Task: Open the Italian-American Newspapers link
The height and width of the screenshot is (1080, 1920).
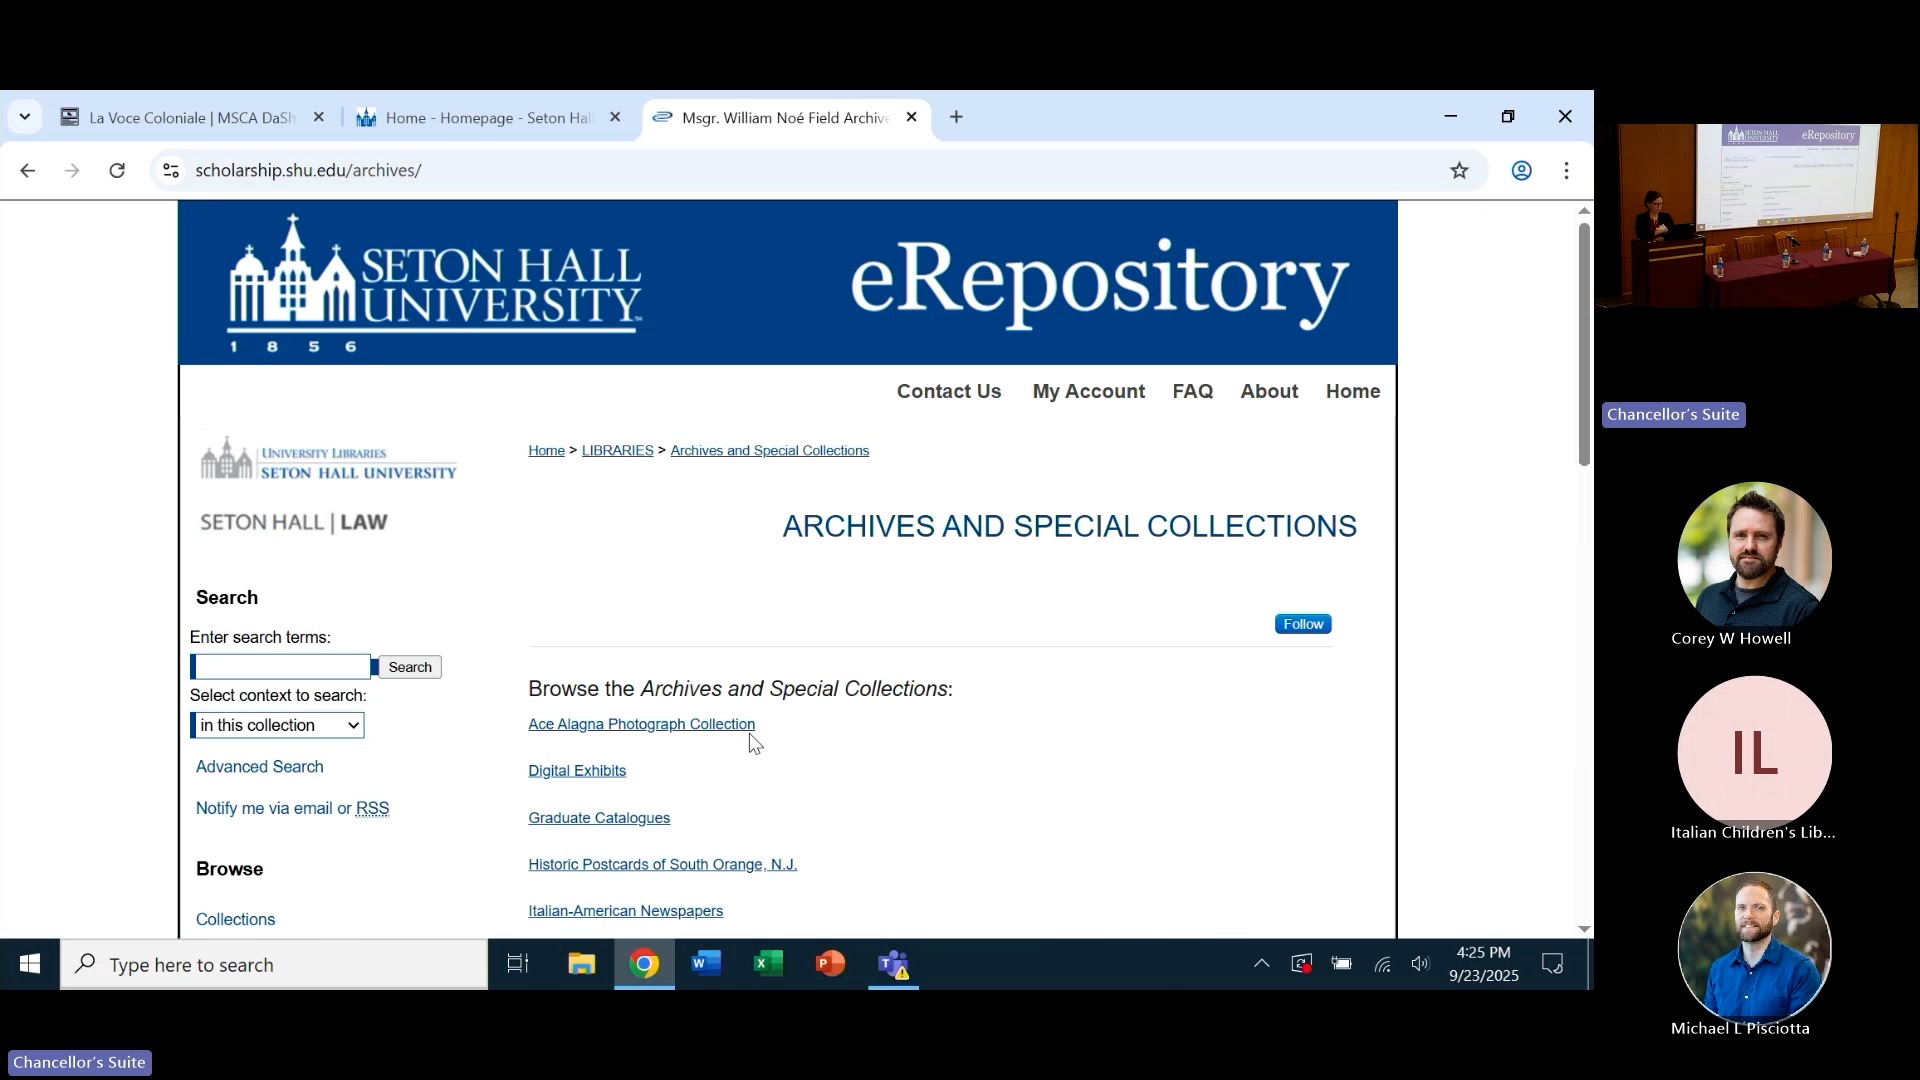Action: click(x=625, y=911)
